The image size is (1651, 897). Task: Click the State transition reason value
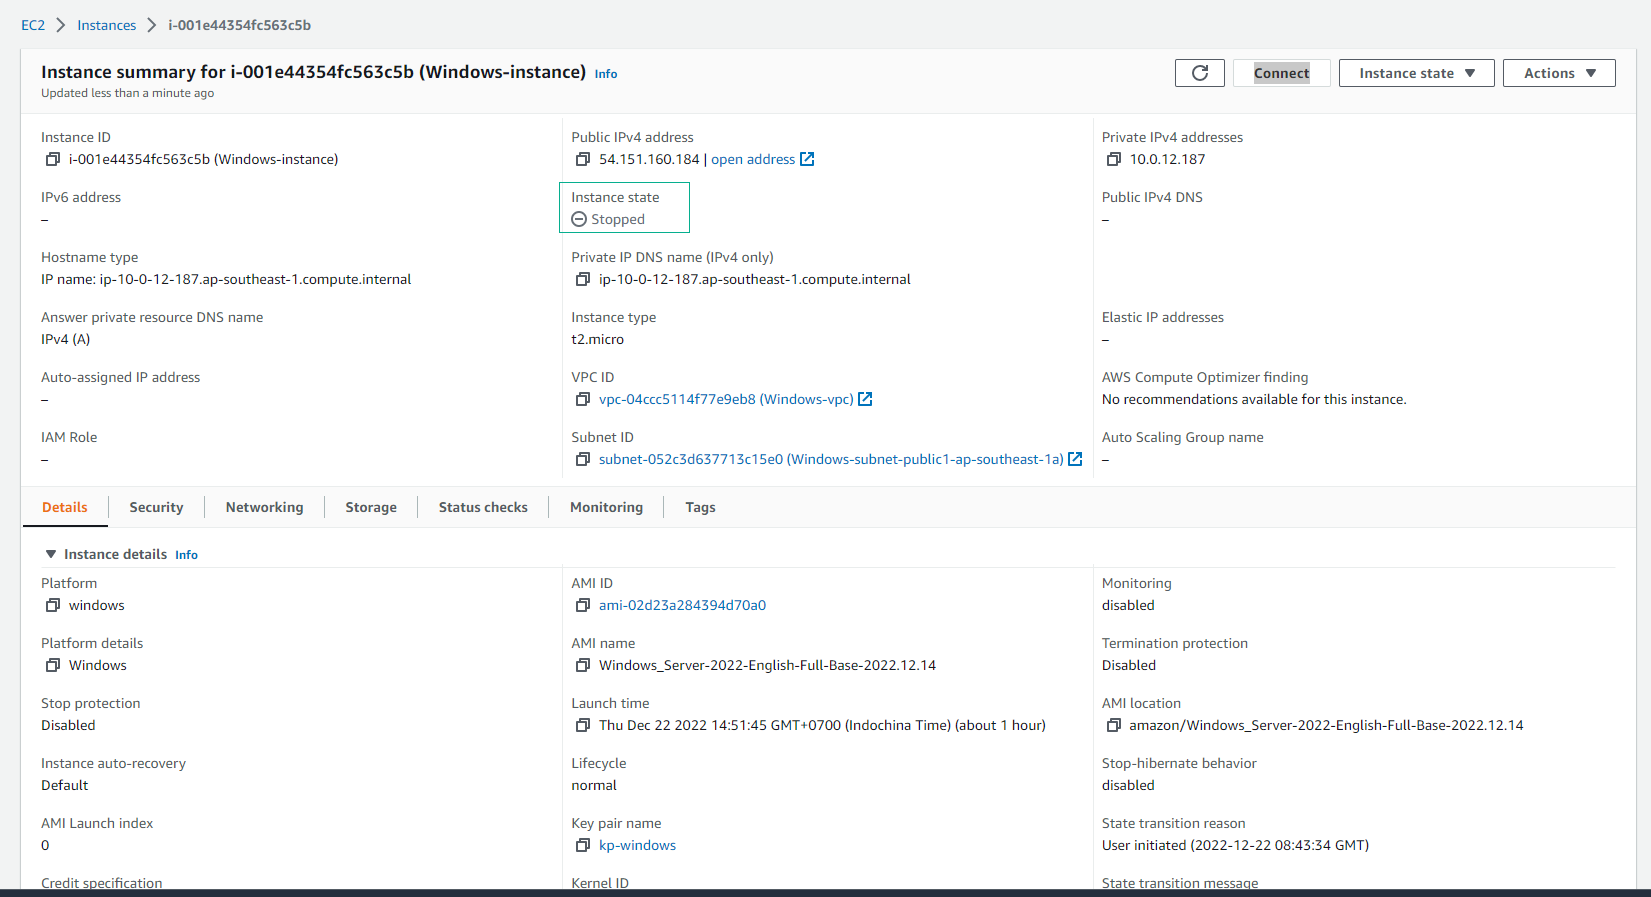pyautogui.click(x=1235, y=845)
